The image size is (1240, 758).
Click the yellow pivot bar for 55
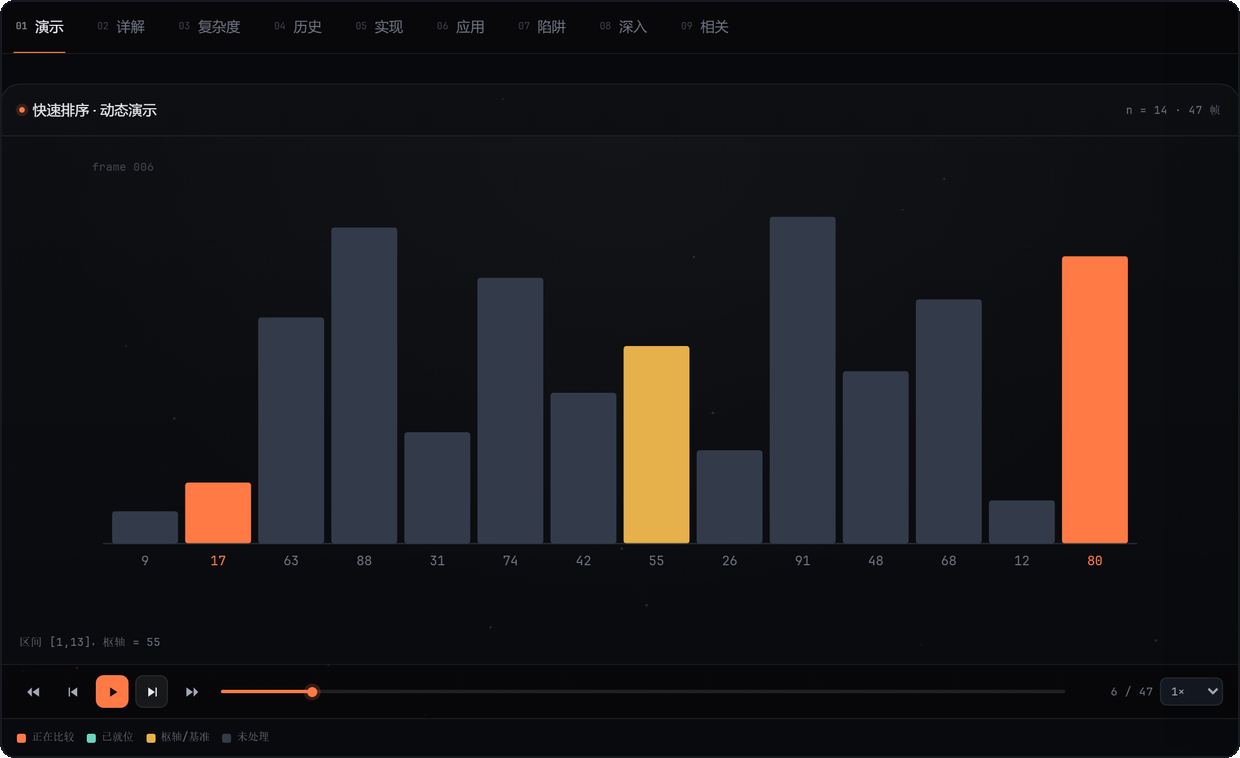point(656,445)
